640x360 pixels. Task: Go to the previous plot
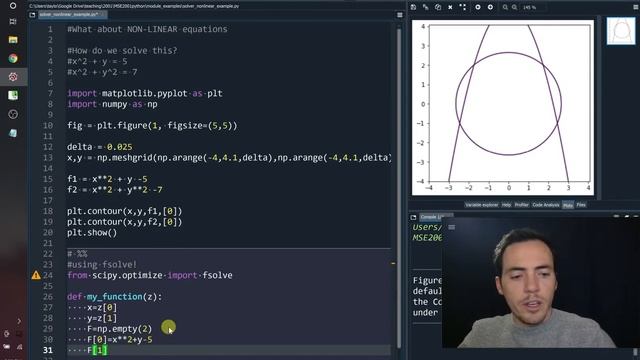click(478, 7)
